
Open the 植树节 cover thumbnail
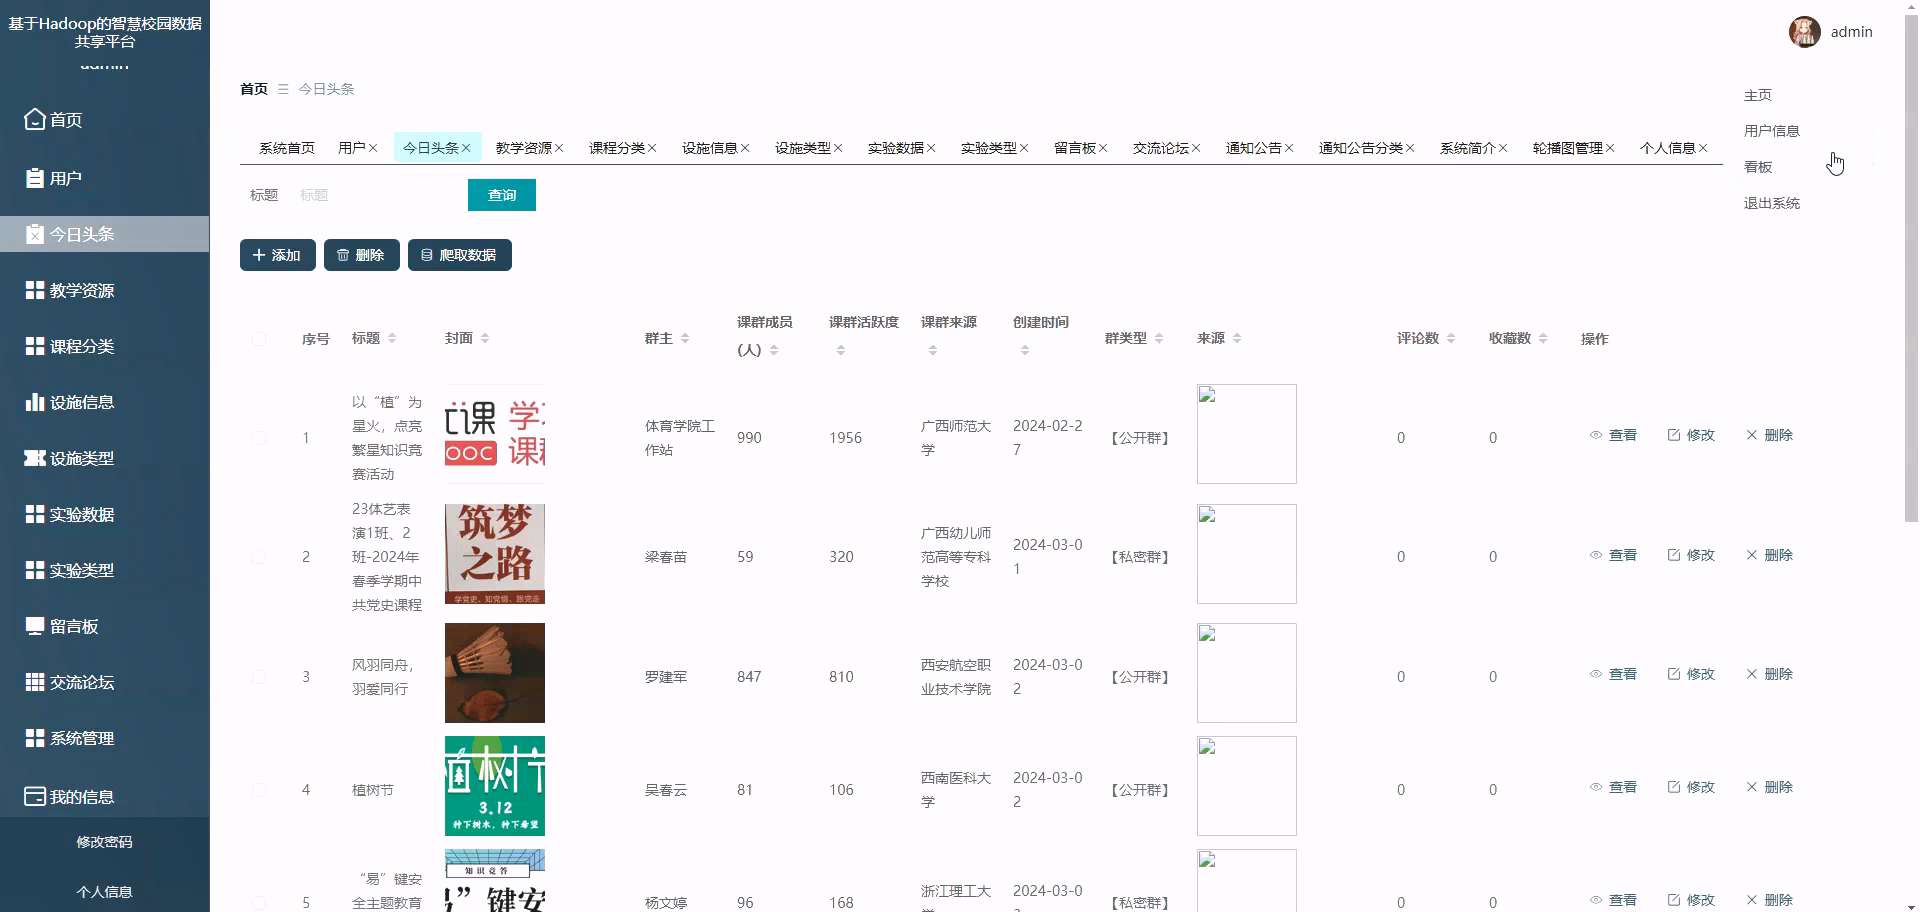click(x=495, y=786)
